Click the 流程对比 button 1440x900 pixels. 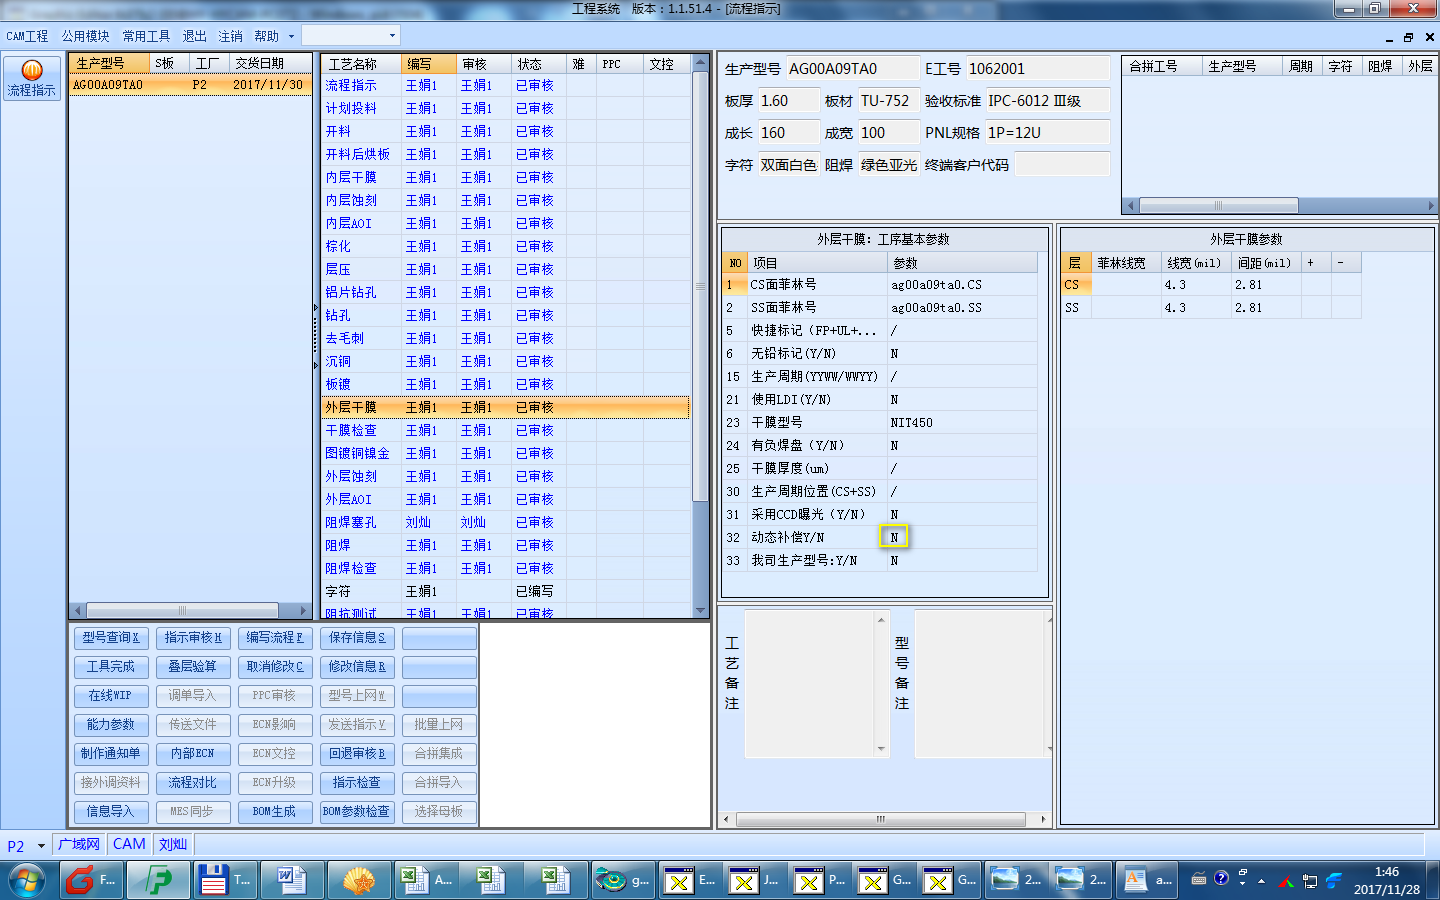(193, 783)
